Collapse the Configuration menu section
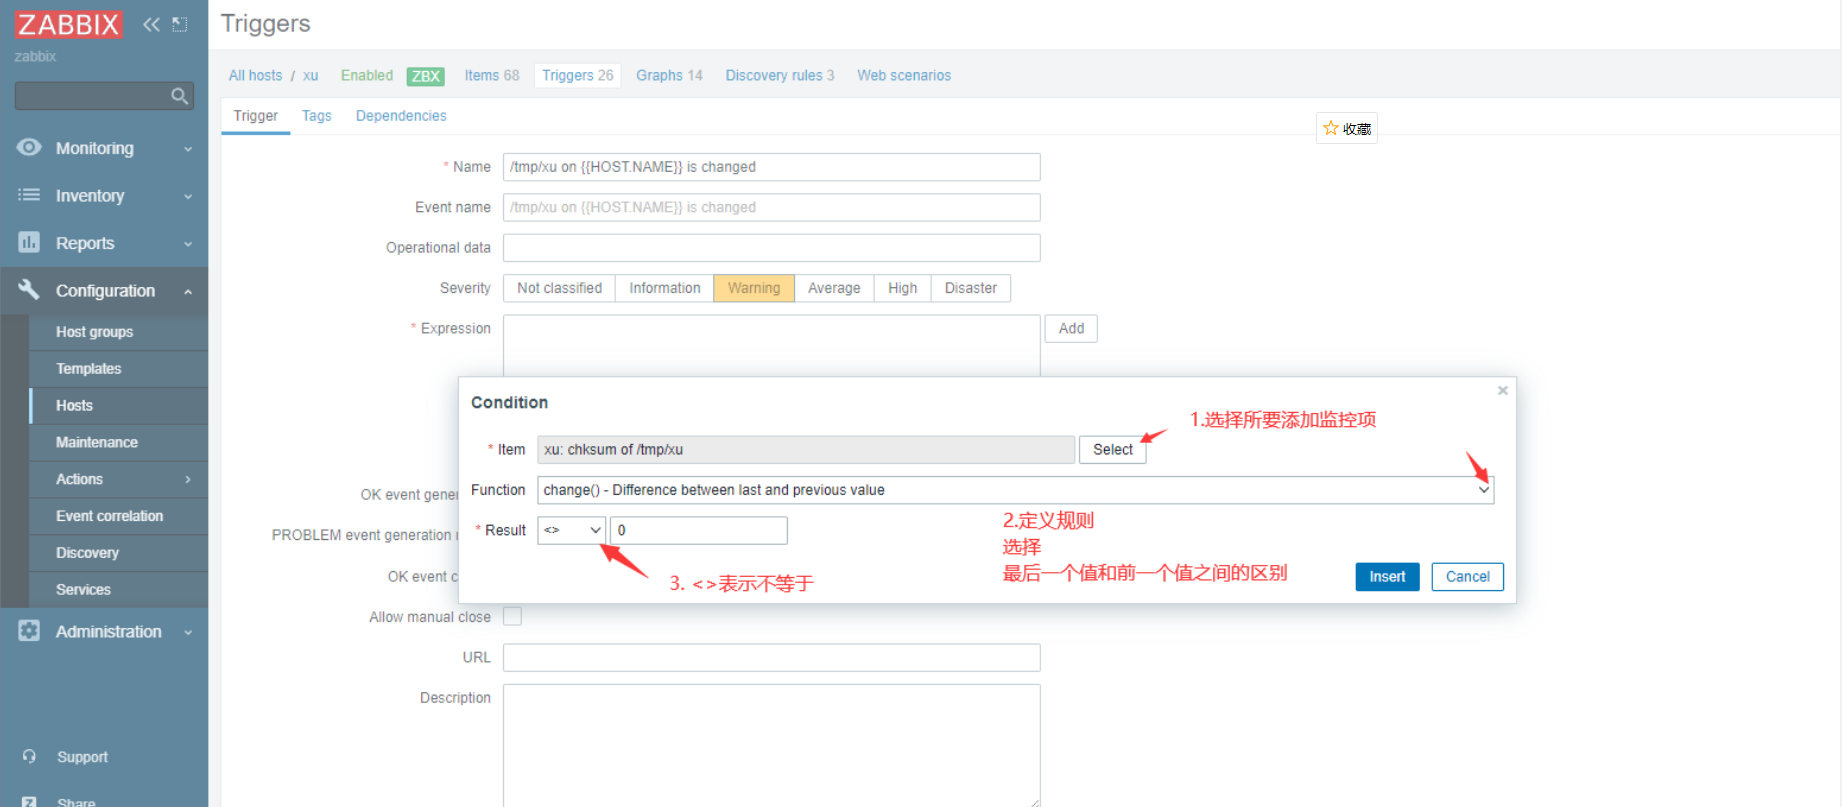Screen dimensions: 1842x807 click(x=188, y=291)
